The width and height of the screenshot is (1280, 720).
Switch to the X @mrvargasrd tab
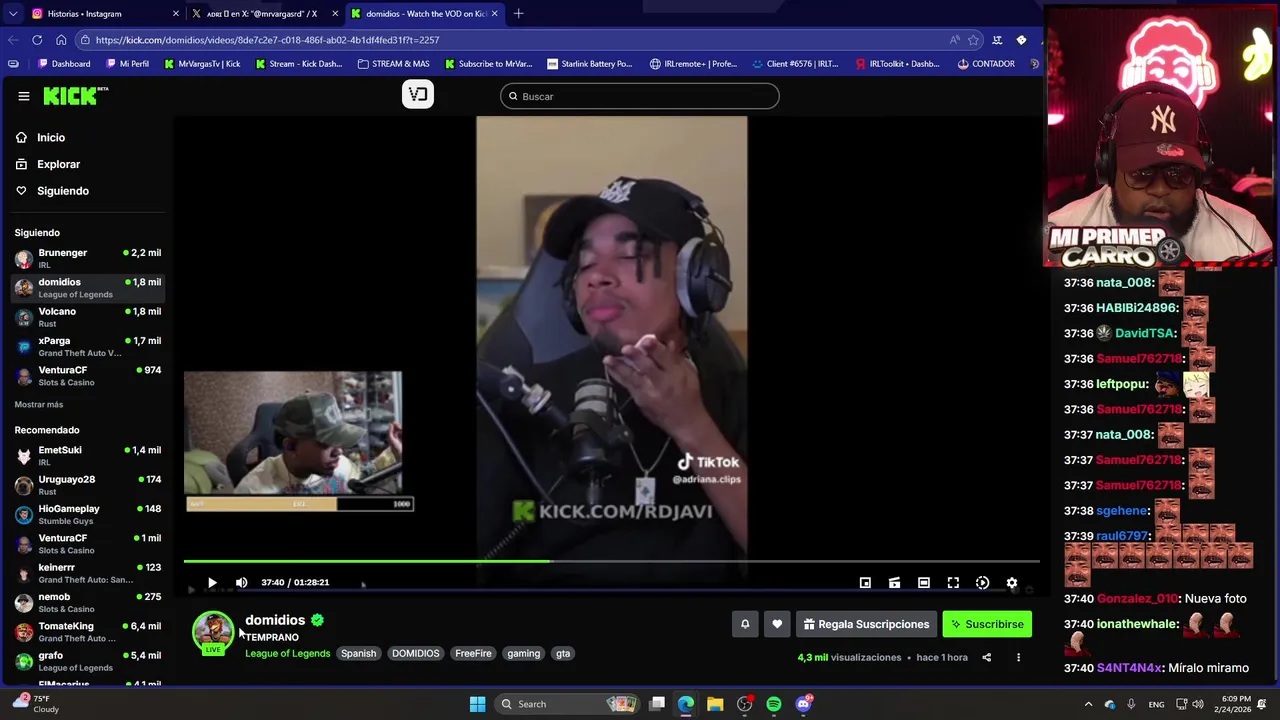(262, 14)
